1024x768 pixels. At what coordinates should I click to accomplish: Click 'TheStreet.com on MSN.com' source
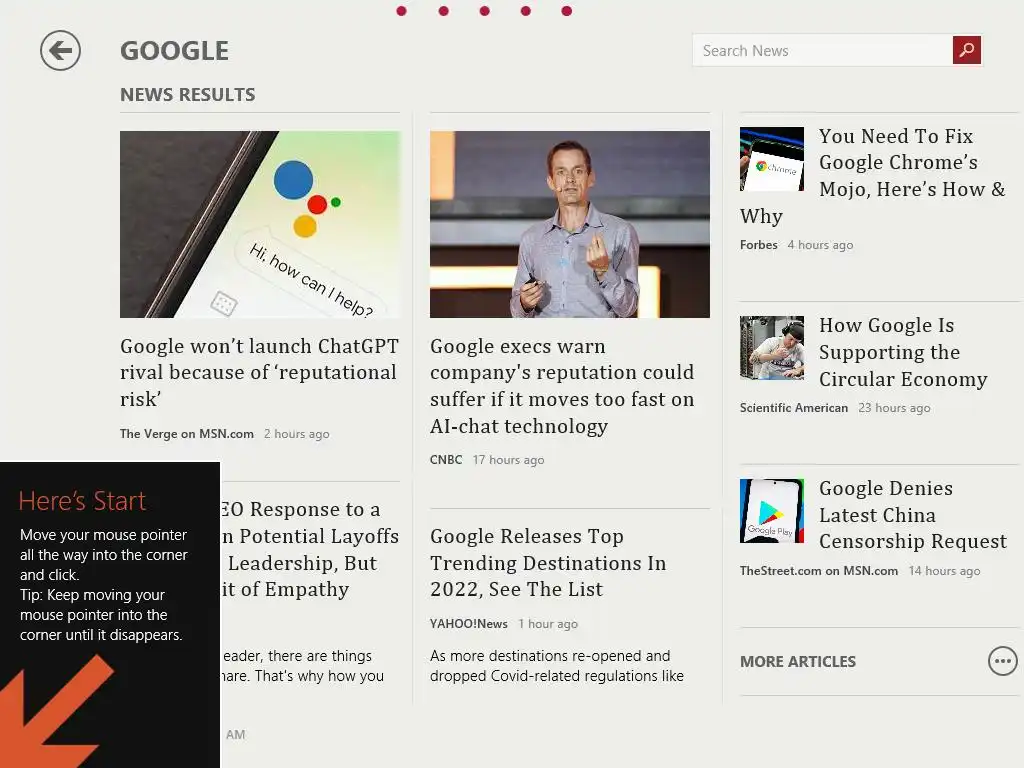[819, 571]
